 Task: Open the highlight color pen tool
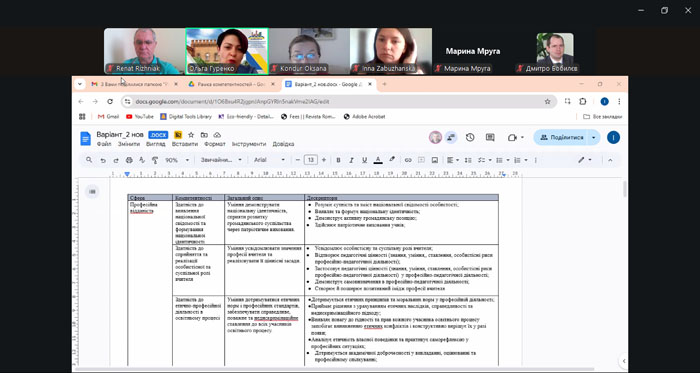coord(392,159)
